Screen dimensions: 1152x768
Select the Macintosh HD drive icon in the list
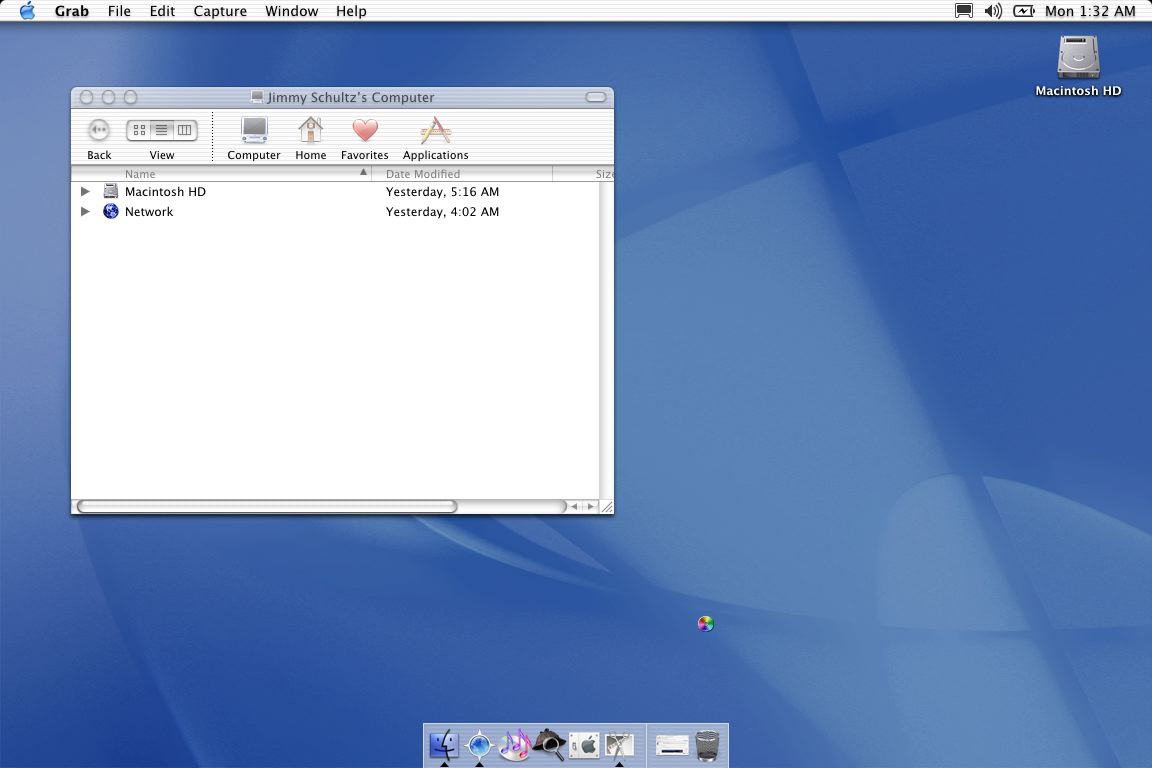(x=111, y=191)
